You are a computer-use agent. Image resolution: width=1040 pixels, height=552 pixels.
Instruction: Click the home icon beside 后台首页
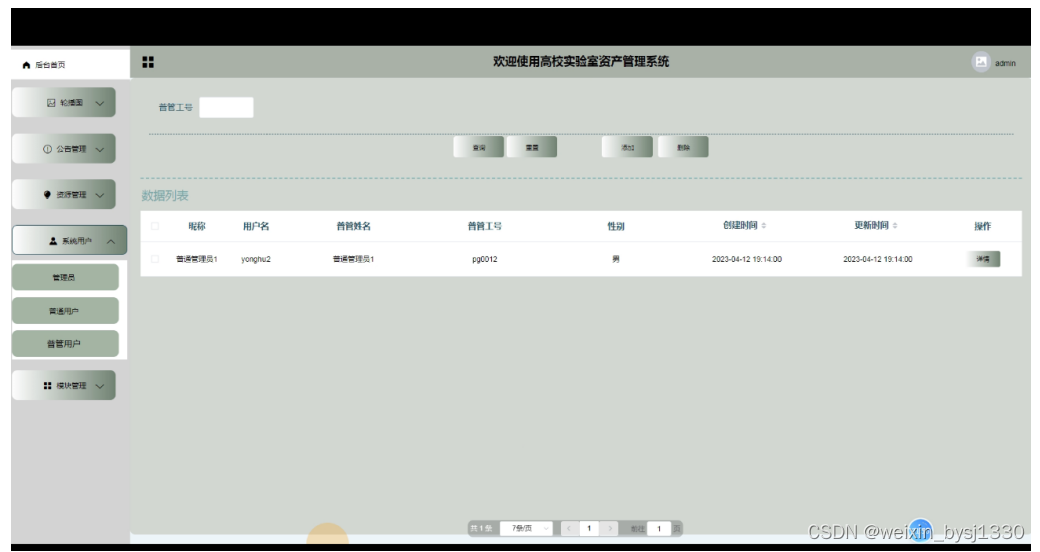27,65
